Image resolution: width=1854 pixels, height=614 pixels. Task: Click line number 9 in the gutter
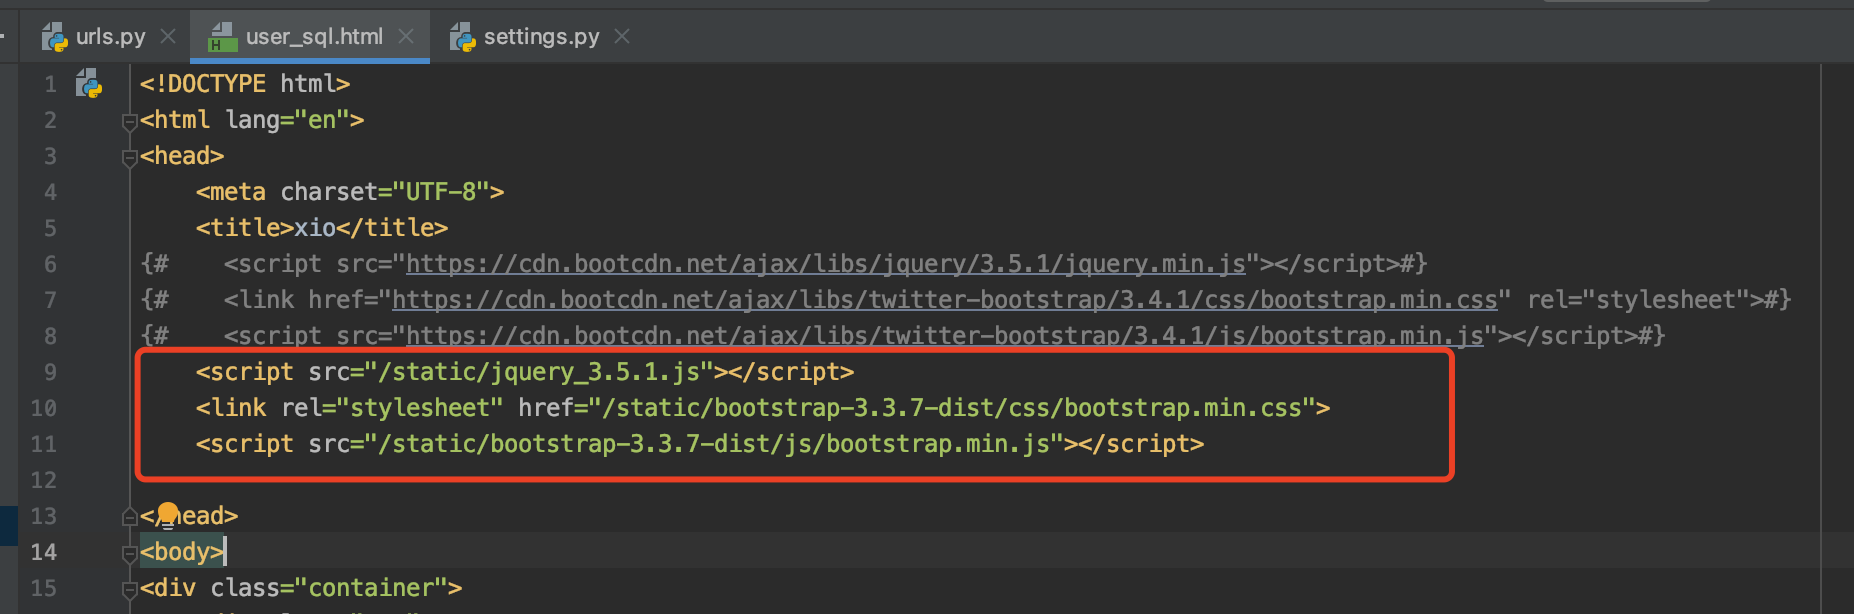(50, 372)
